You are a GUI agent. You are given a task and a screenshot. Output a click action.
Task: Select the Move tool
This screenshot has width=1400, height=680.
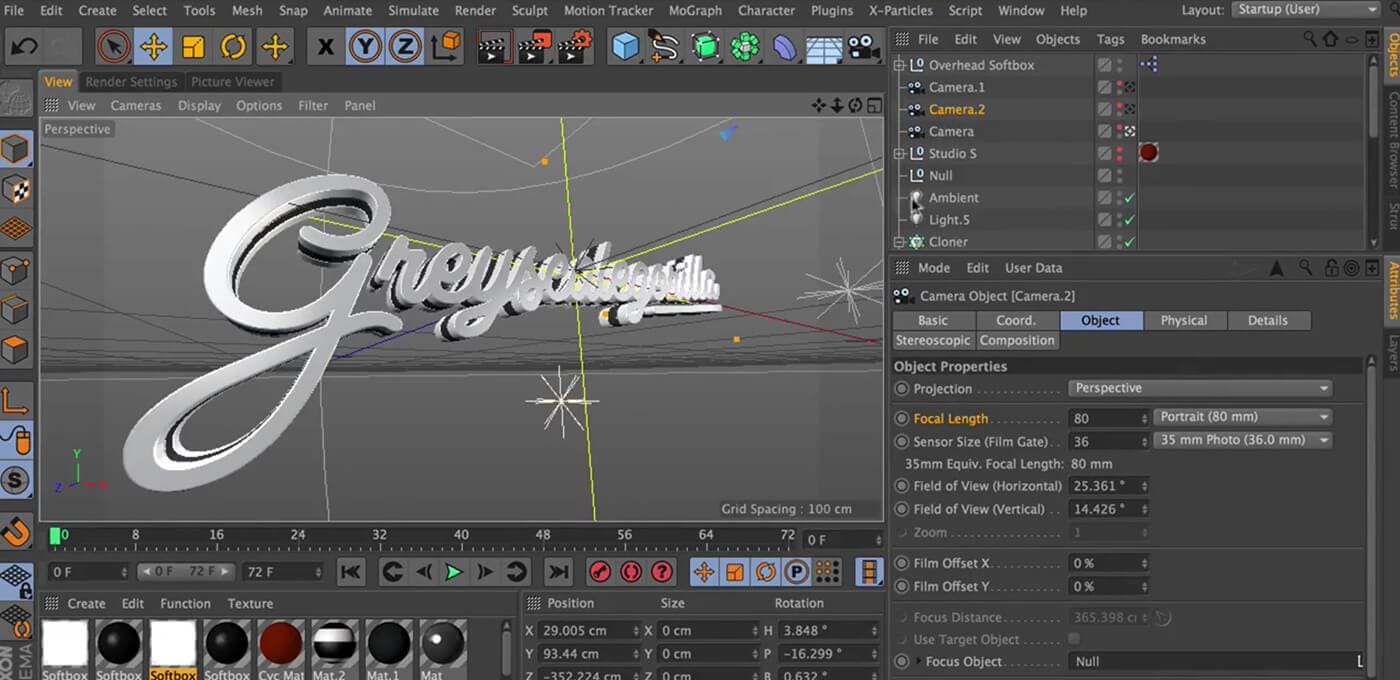[155, 46]
